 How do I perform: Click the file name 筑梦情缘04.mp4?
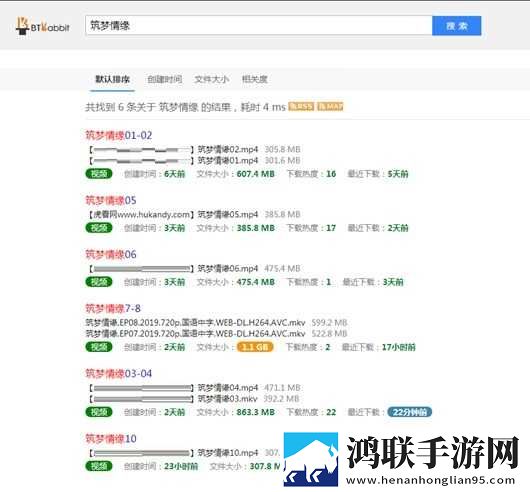[228, 387]
